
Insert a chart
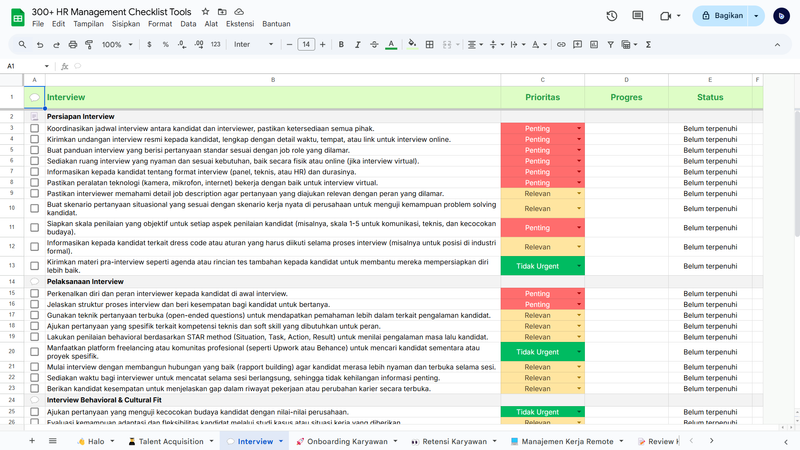594,45
